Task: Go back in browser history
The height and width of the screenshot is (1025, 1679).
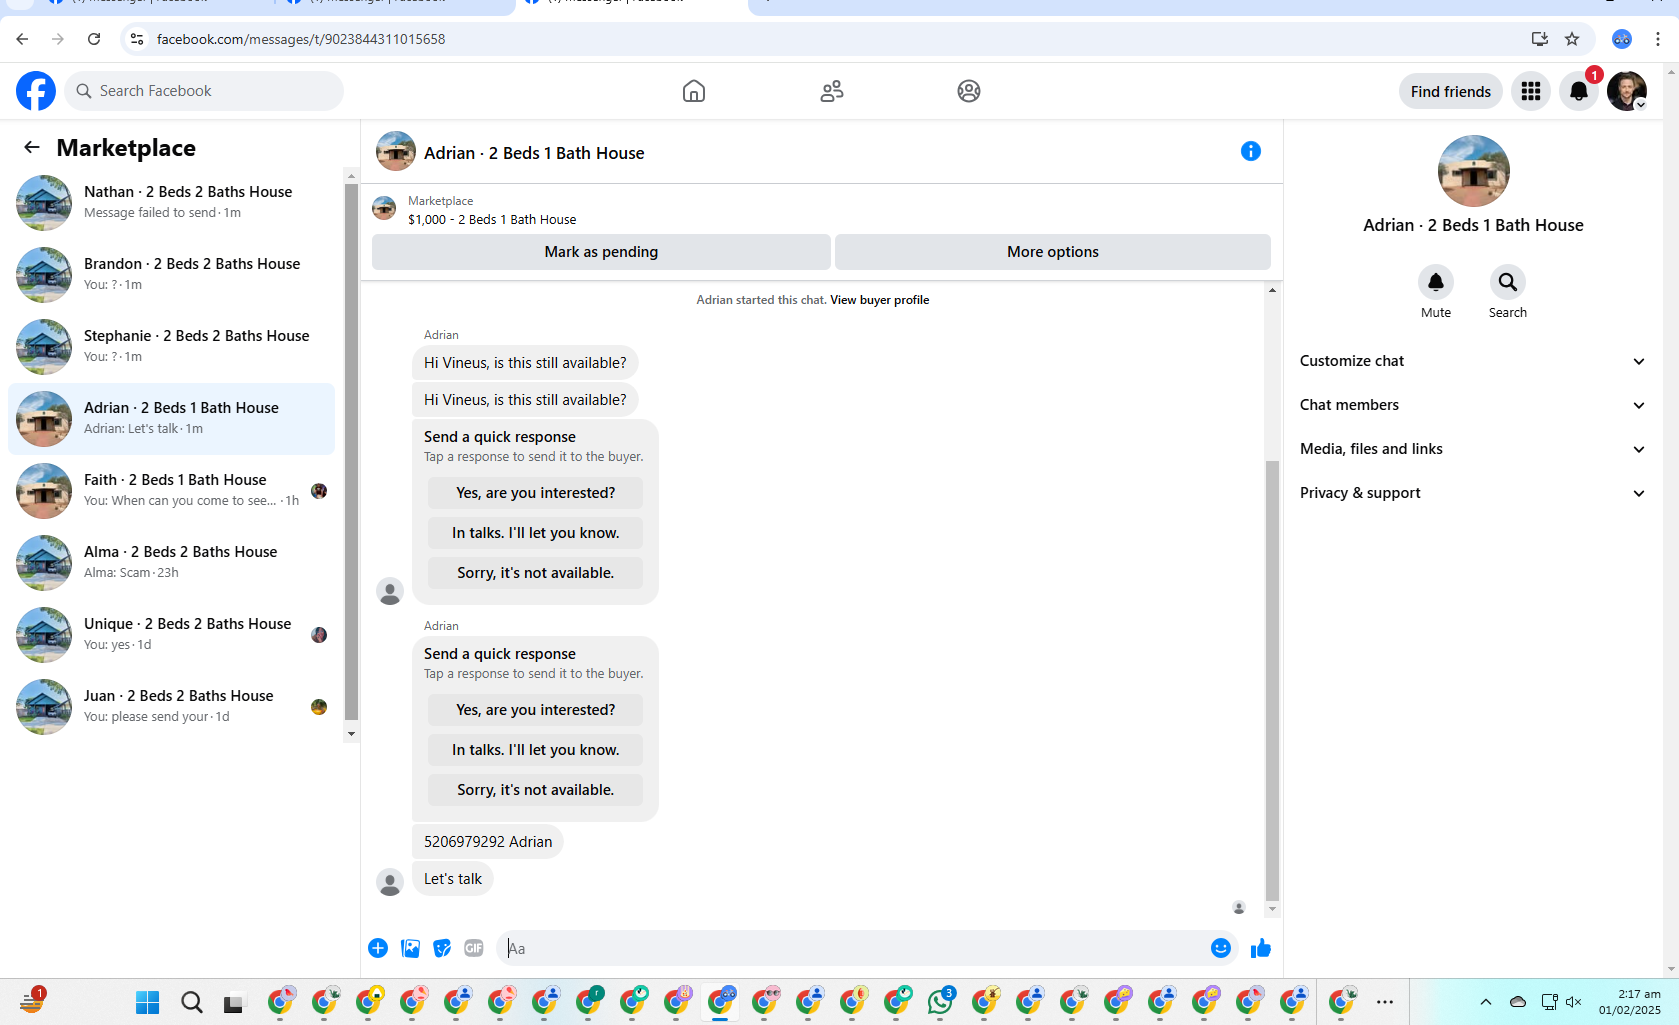Action: pos(22,39)
